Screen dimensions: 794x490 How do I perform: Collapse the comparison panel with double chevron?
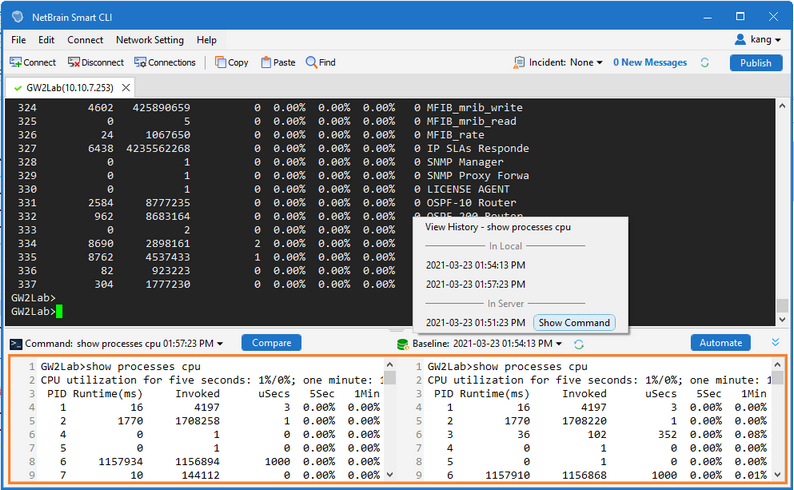click(x=775, y=342)
